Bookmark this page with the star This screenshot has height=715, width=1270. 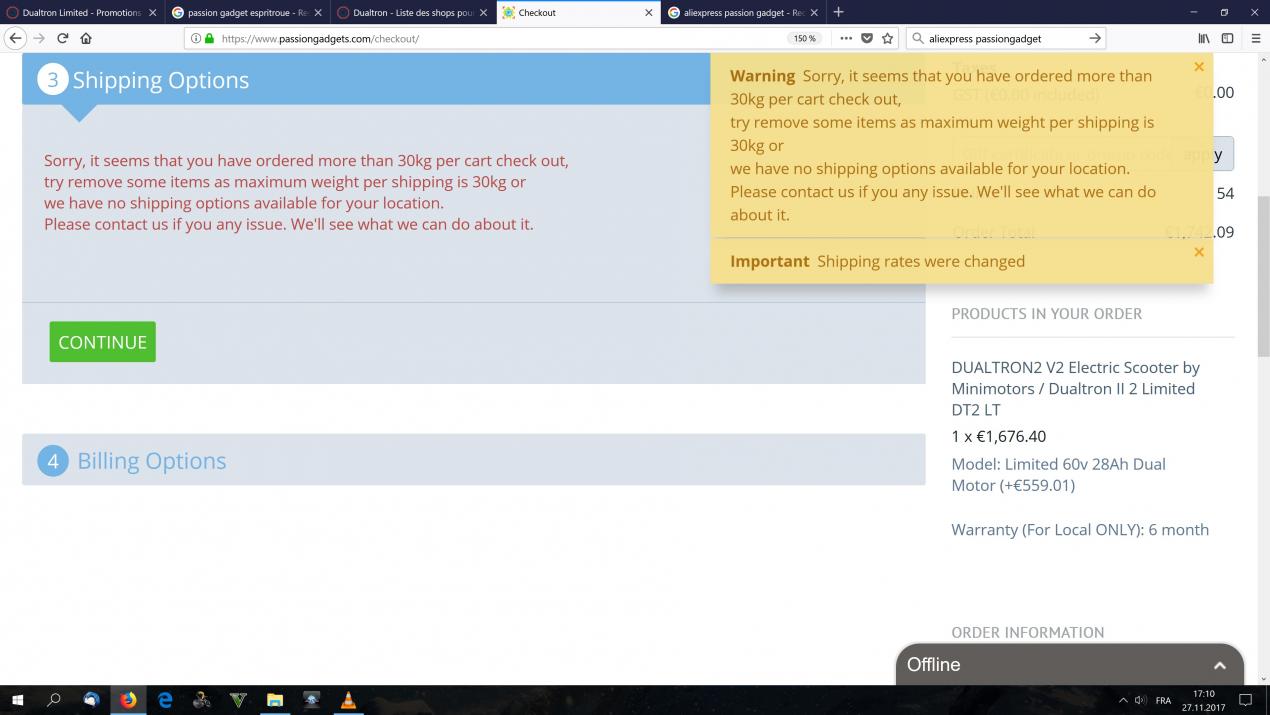pyautogui.click(x=887, y=38)
